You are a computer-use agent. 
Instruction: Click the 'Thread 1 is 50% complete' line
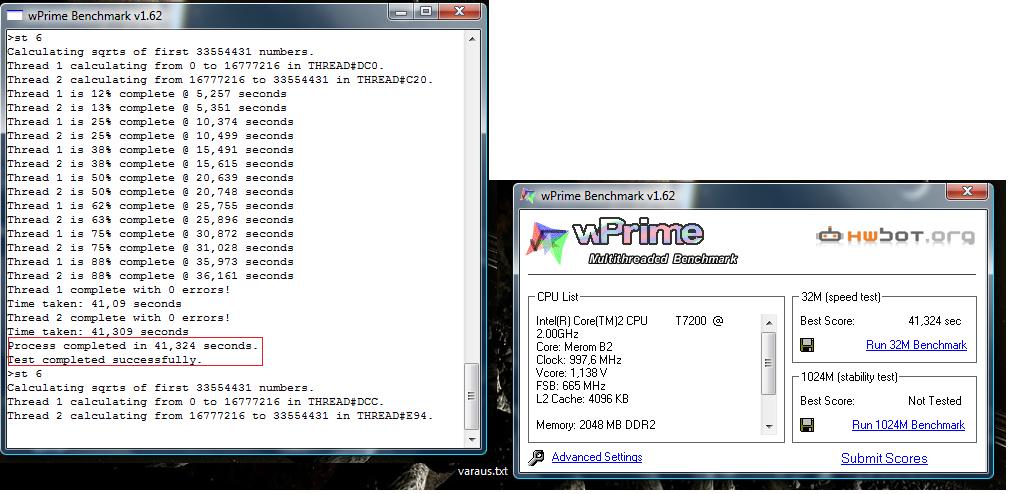[x=151, y=178]
